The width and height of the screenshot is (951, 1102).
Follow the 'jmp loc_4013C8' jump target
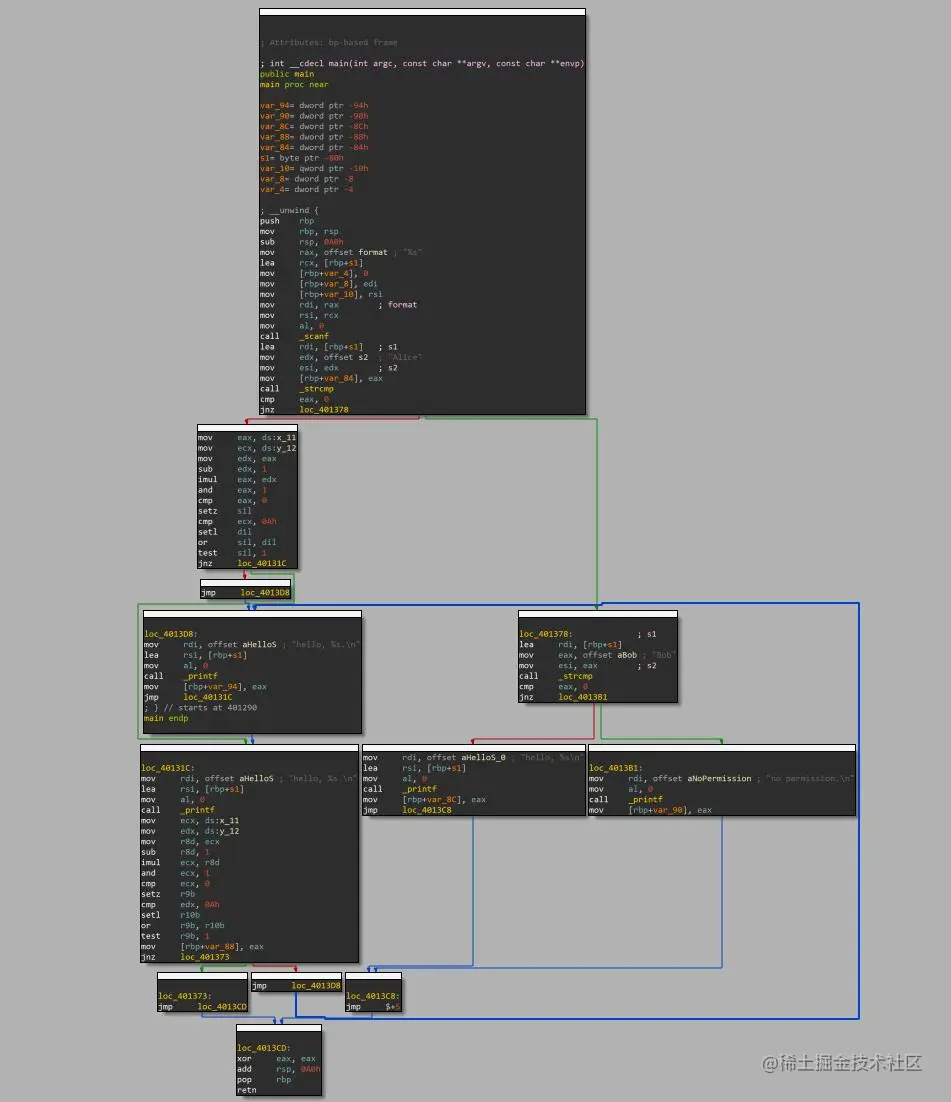(427, 810)
